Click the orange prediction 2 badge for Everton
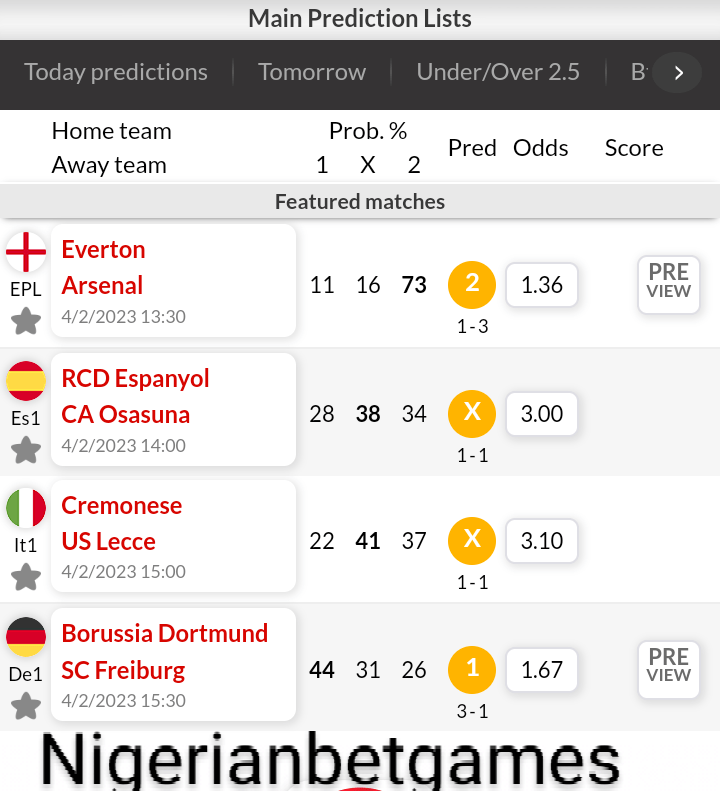This screenshot has width=720, height=791. tap(473, 285)
